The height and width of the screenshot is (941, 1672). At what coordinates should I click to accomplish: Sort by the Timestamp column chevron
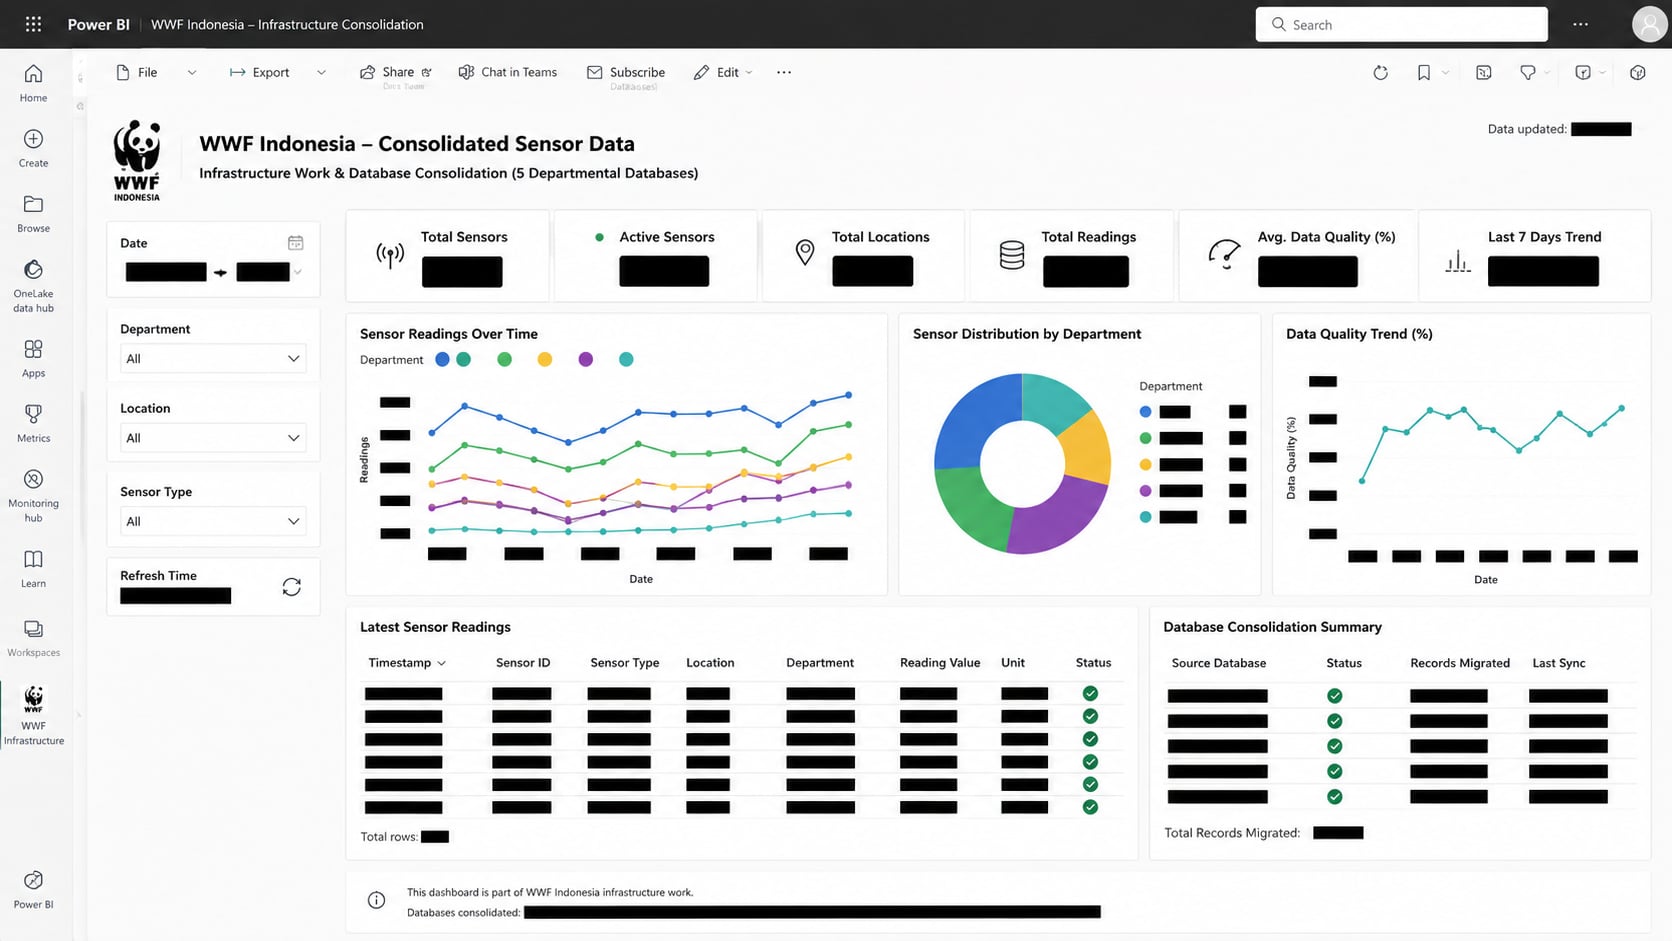click(441, 663)
